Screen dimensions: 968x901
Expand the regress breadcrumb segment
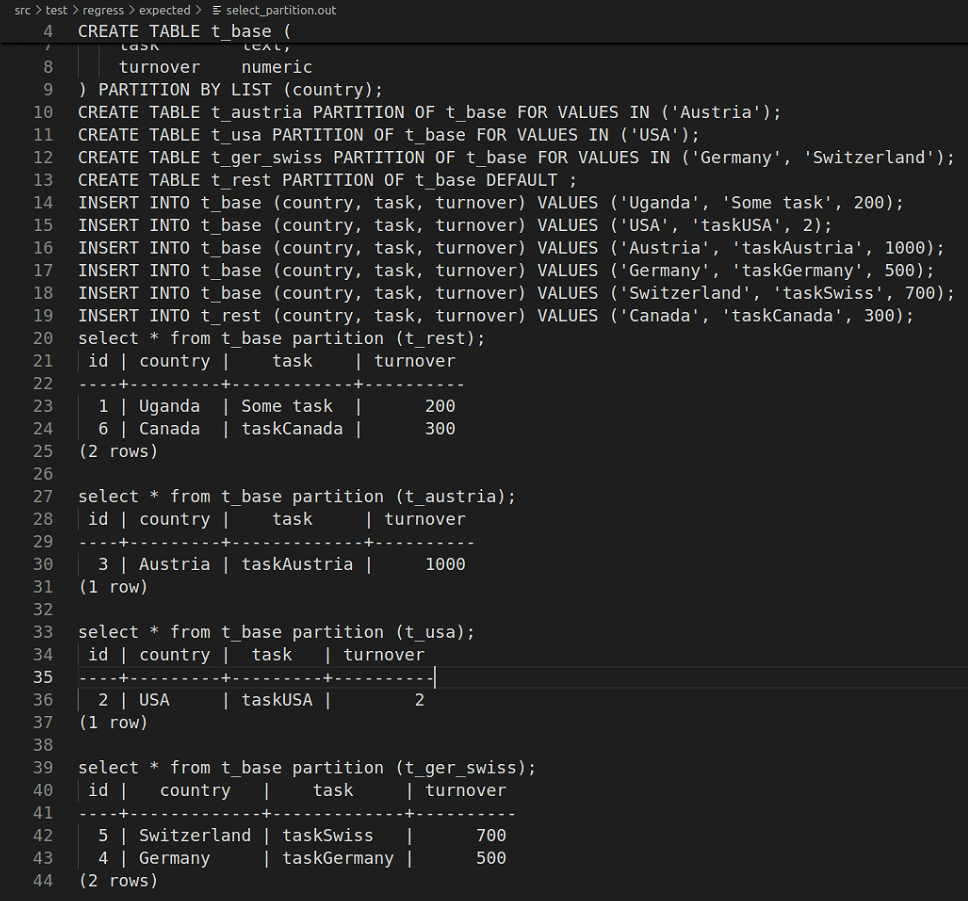pos(103,10)
